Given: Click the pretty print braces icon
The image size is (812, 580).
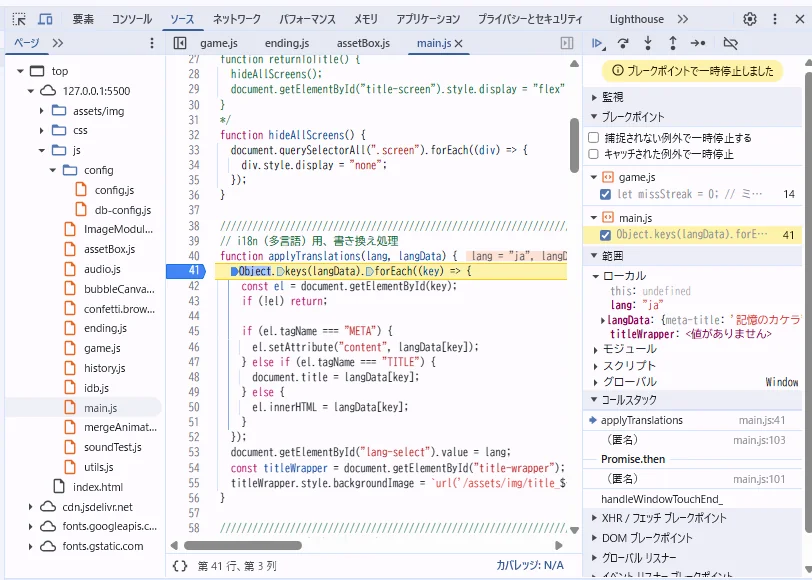Looking at the screenshot, I should [180, 566].
